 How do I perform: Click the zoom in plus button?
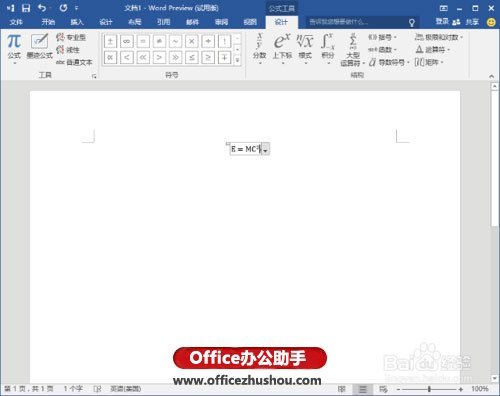click(x=461, y=389)
